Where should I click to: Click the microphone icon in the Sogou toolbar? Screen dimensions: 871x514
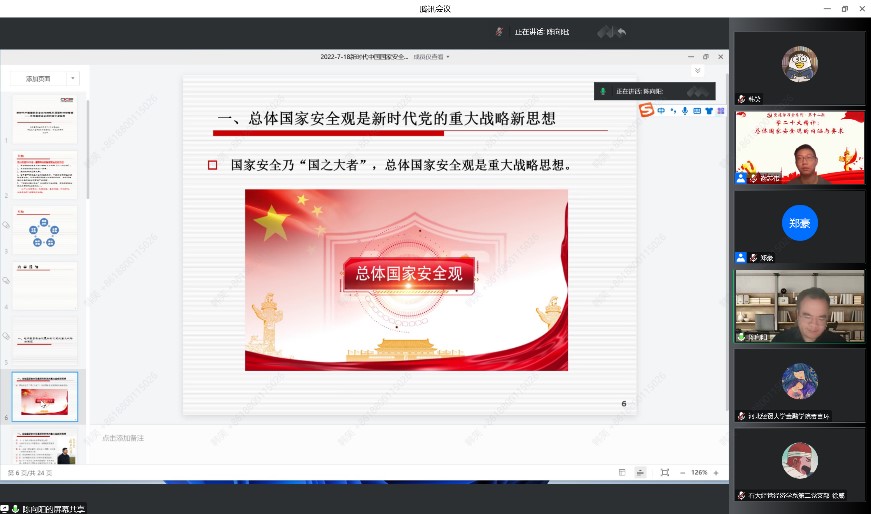click(x=685, y=110)
